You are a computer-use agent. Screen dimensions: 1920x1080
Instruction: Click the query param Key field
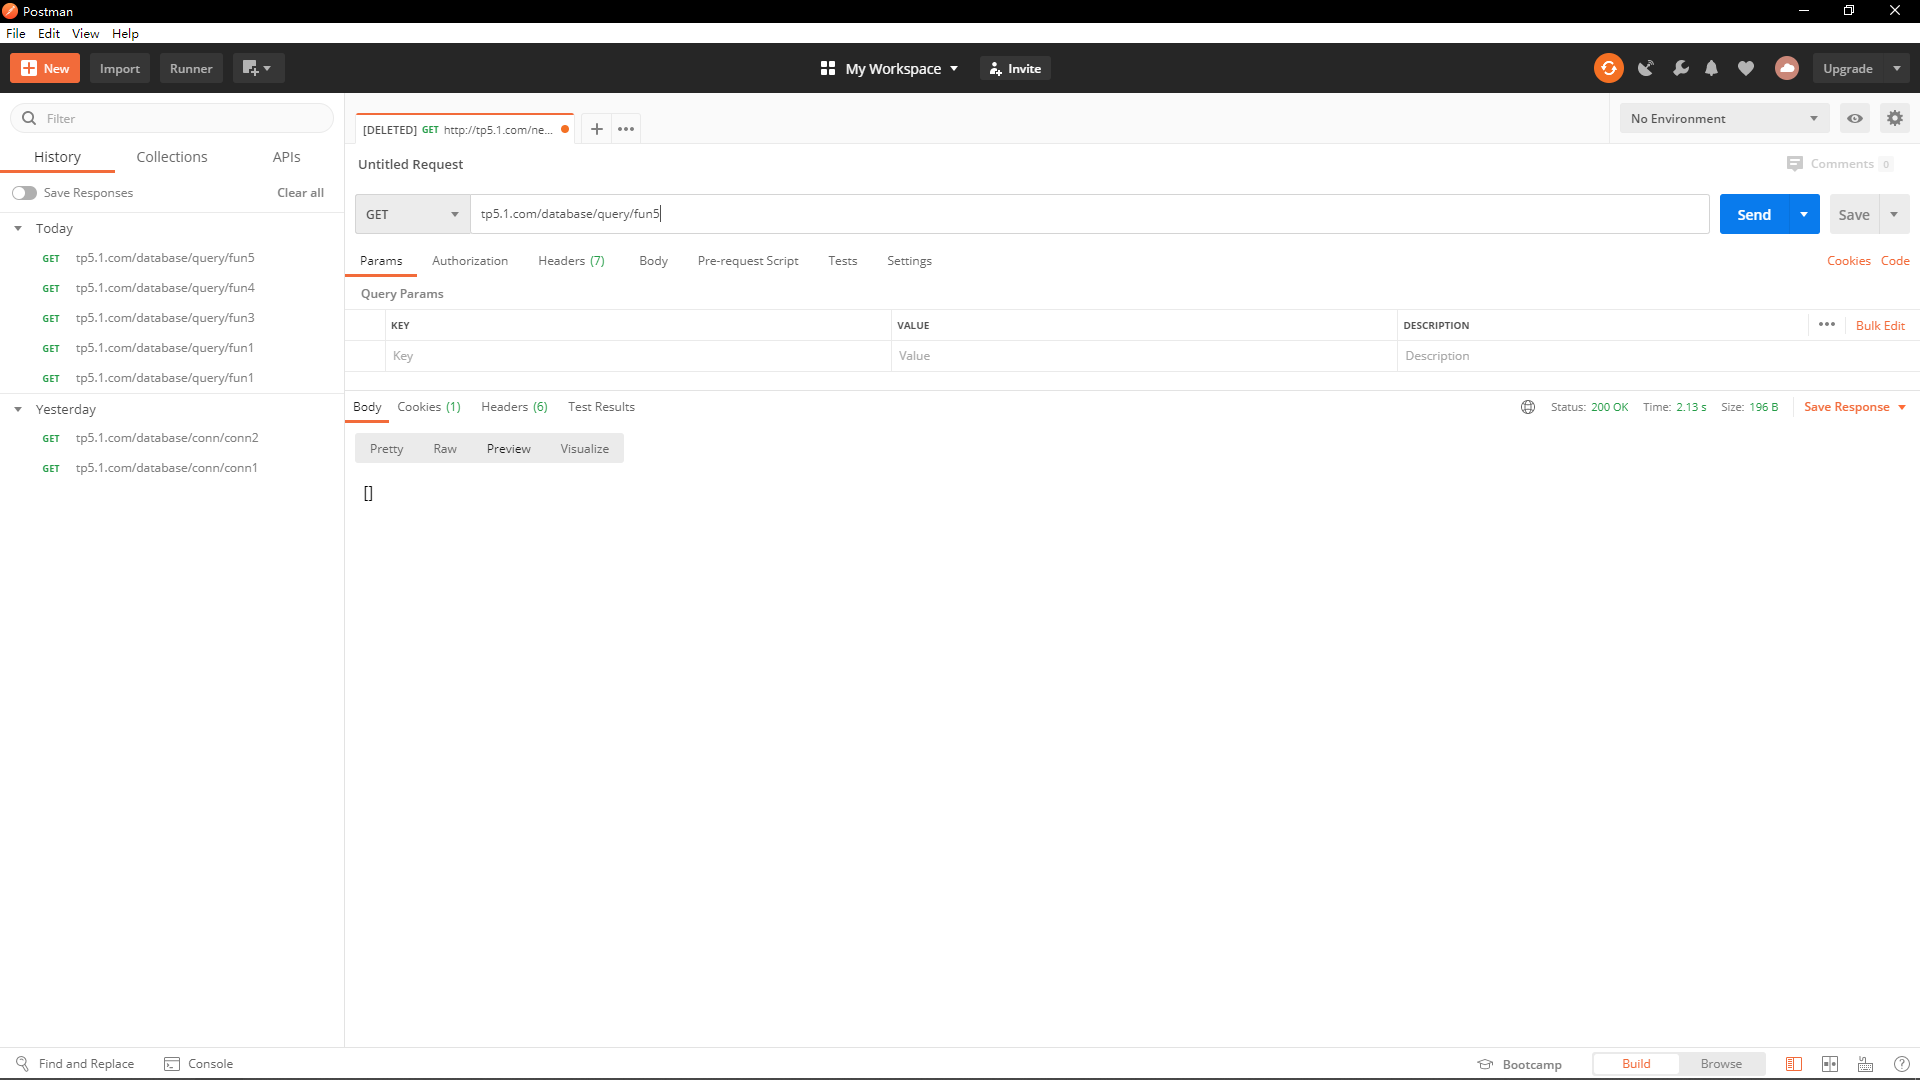click(638, 356)
